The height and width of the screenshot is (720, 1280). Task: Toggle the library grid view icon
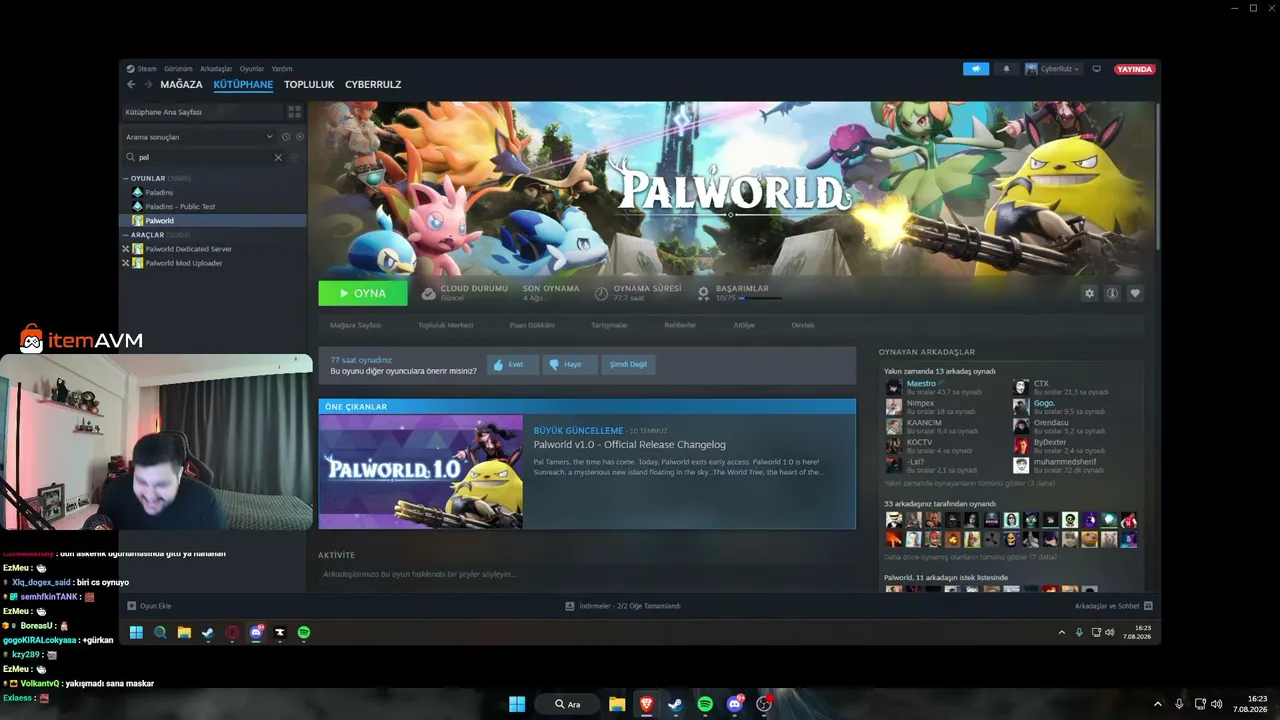[x=294, y=112]
